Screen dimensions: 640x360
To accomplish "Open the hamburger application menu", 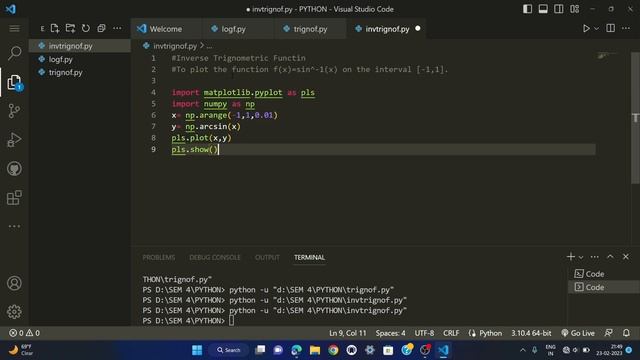I will coord(14,29).
